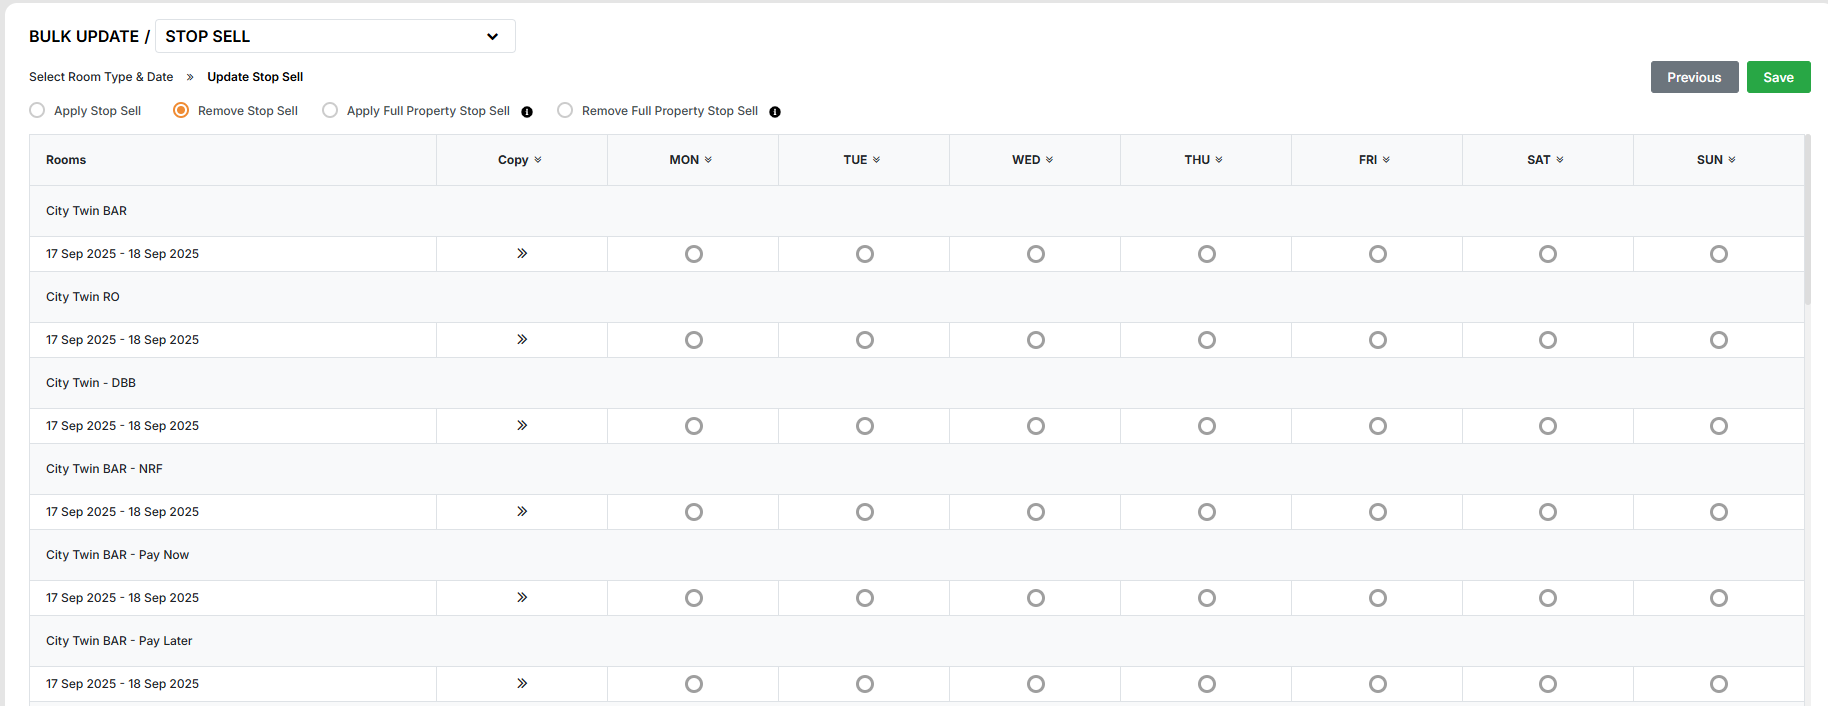
Task: Click copy arrows icon for City Twin BAR row
Action: (x=522, y=254)
